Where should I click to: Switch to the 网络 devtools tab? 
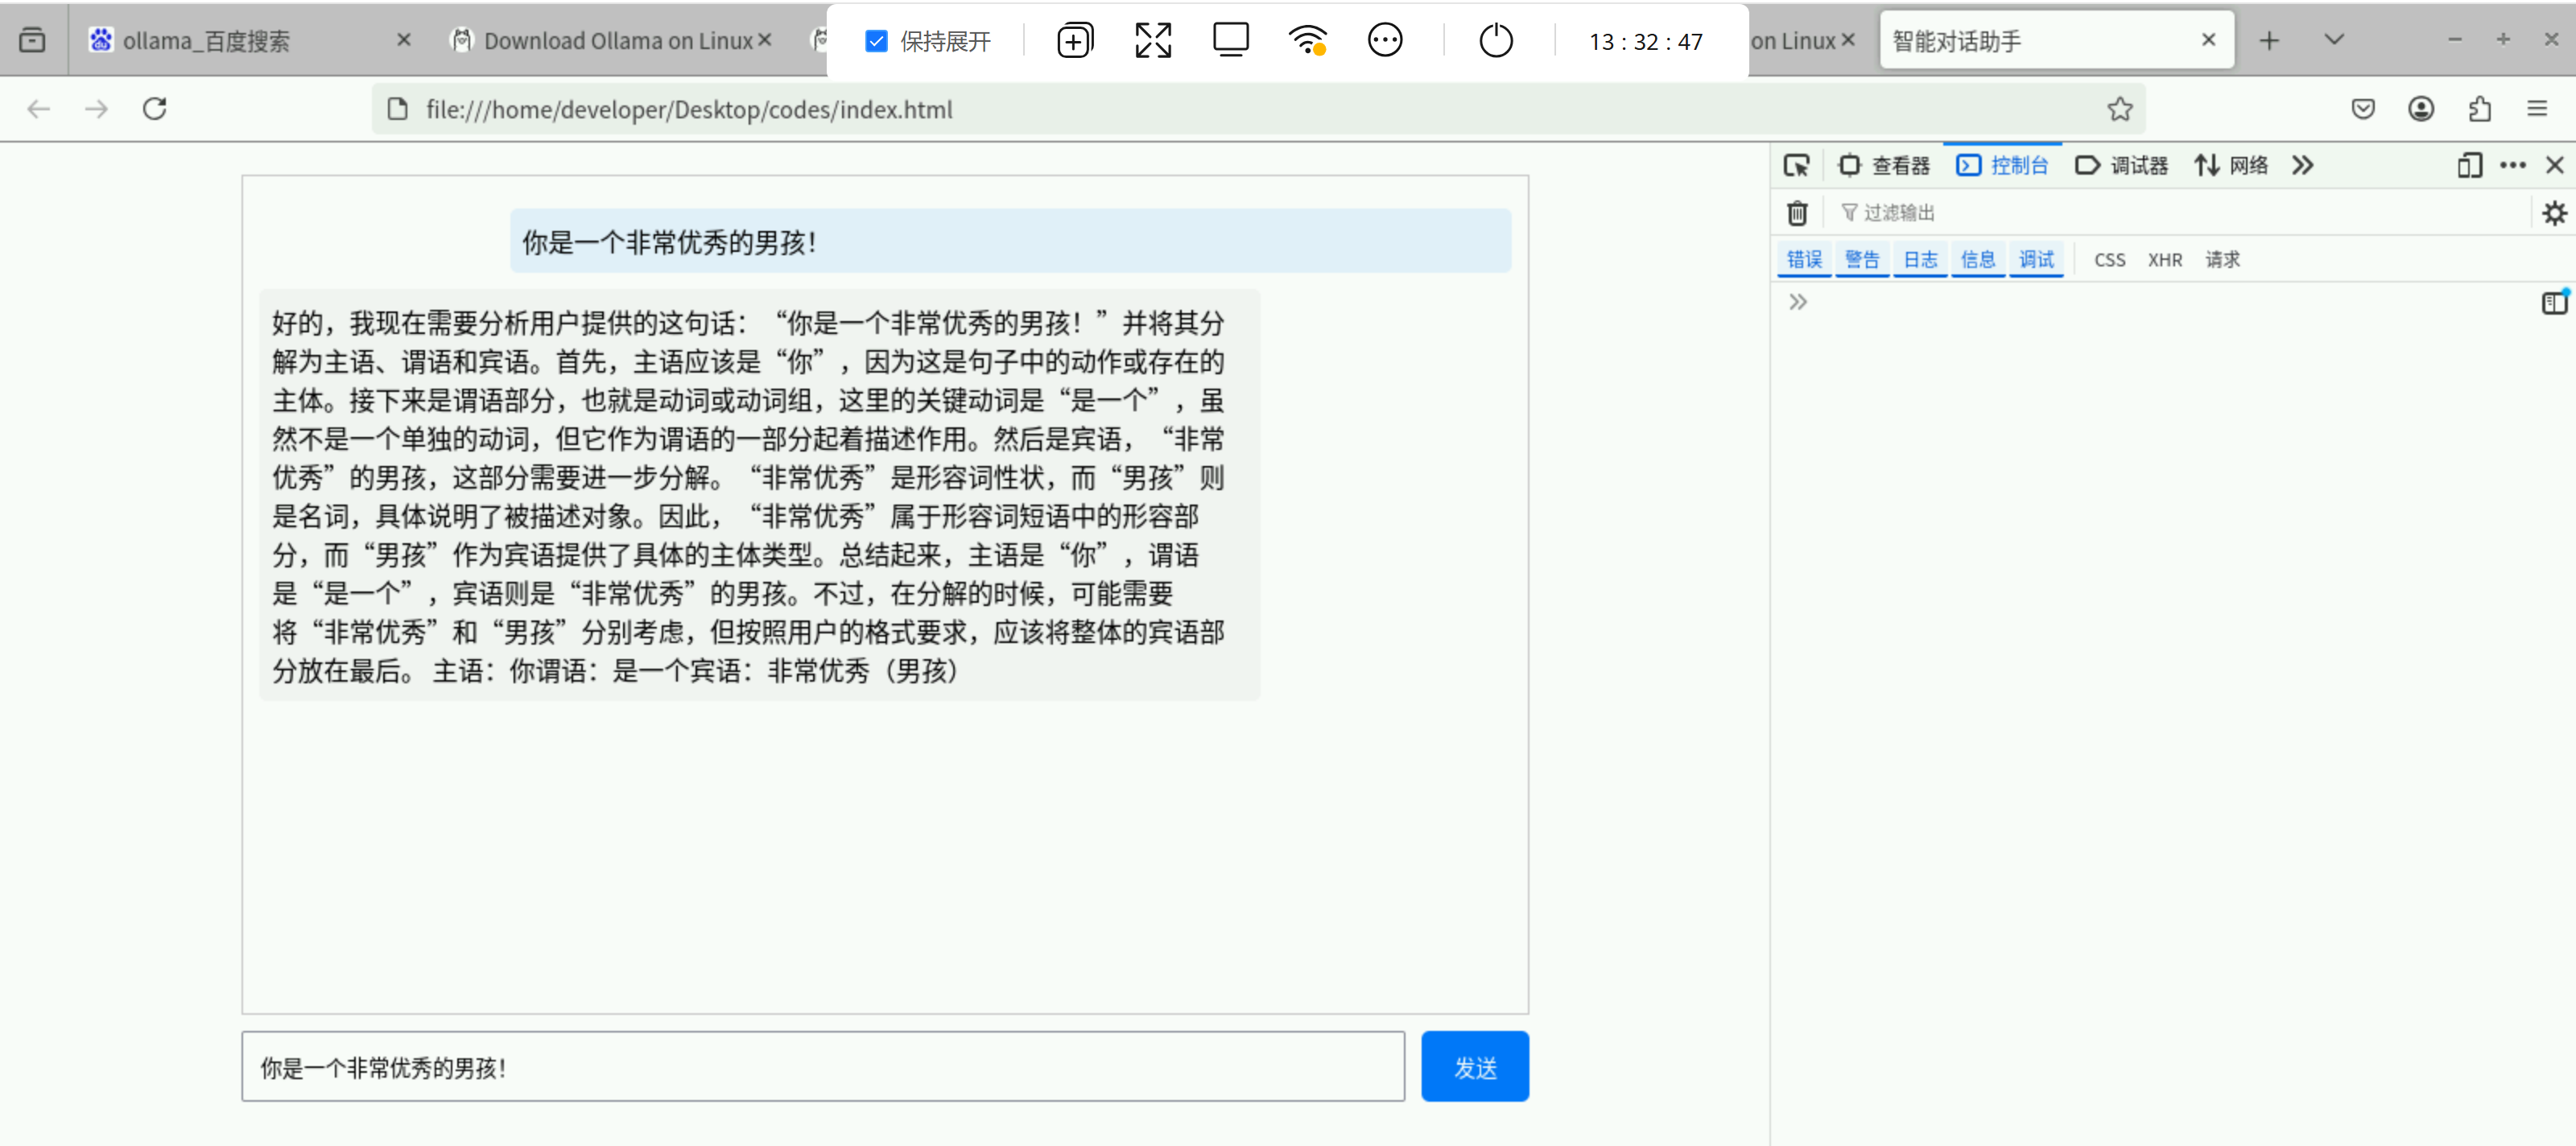pos(2231,165)
